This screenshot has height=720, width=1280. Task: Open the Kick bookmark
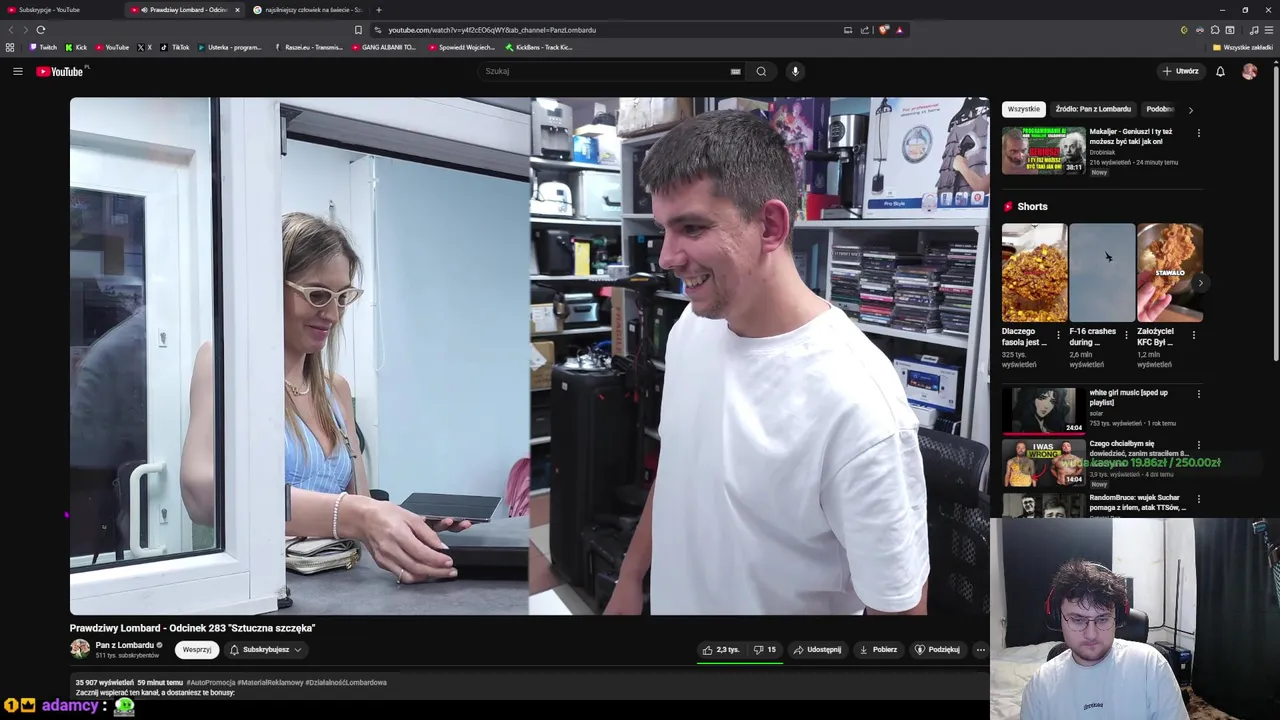(76, 47)
